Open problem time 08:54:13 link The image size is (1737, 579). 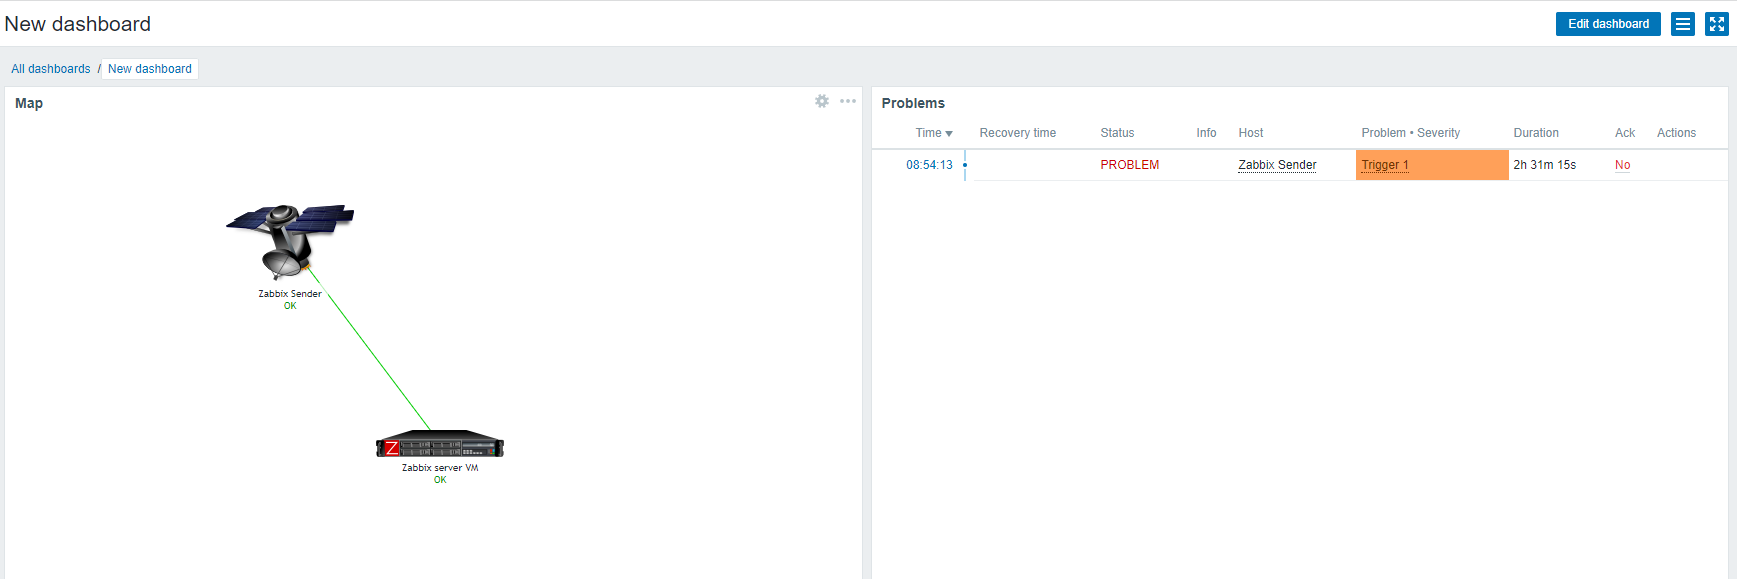pos(929,165)
